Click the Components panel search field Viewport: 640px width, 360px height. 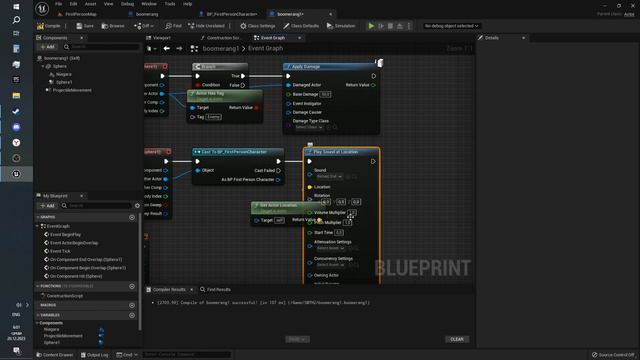[x=101, y=47]
